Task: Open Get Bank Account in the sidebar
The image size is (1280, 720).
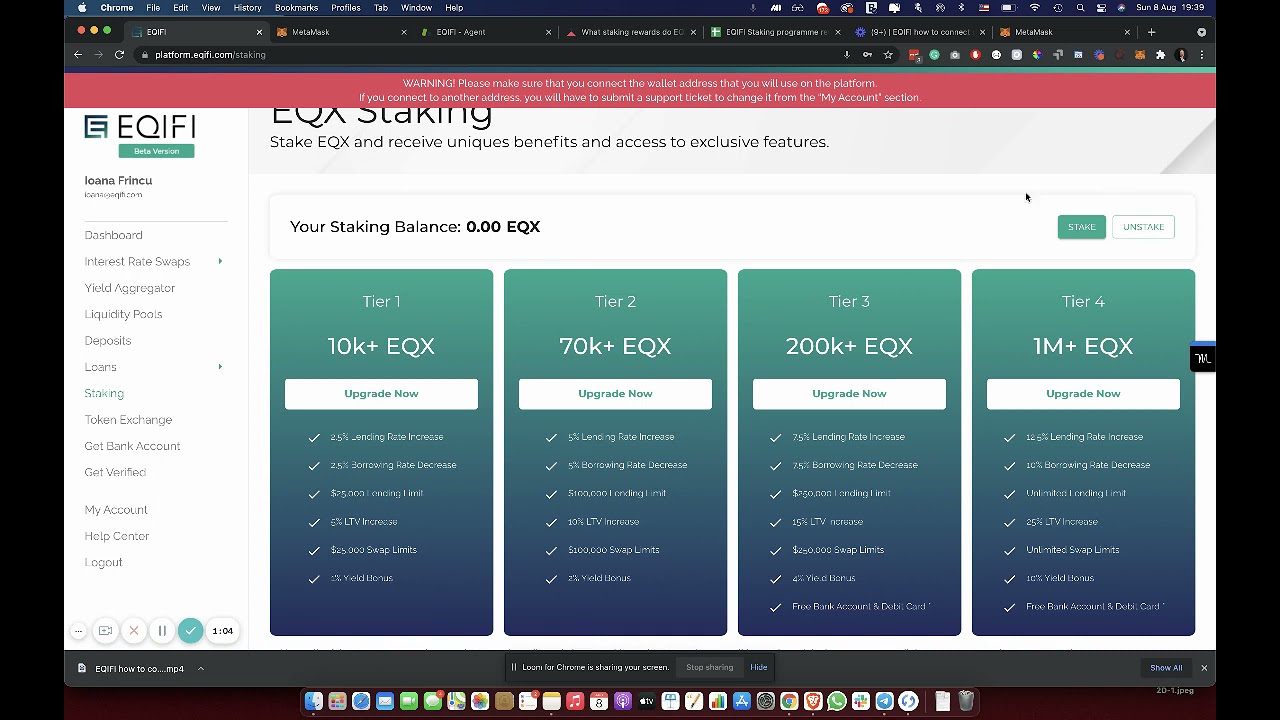Action: click(x=133, y=446)
